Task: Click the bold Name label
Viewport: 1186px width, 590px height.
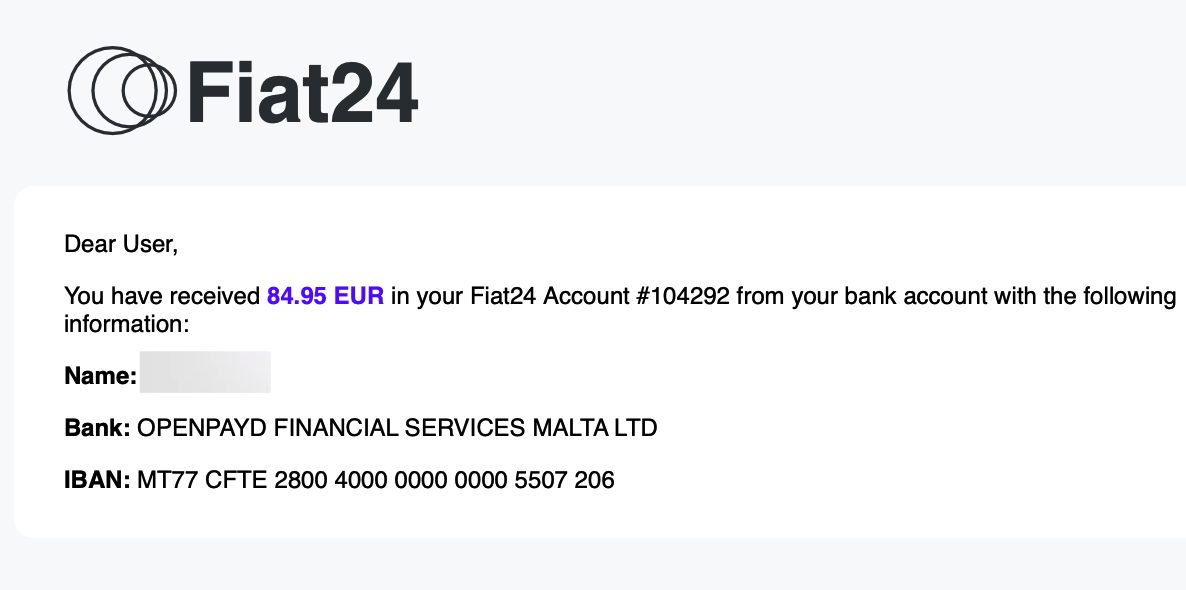Action: (100, 376)
